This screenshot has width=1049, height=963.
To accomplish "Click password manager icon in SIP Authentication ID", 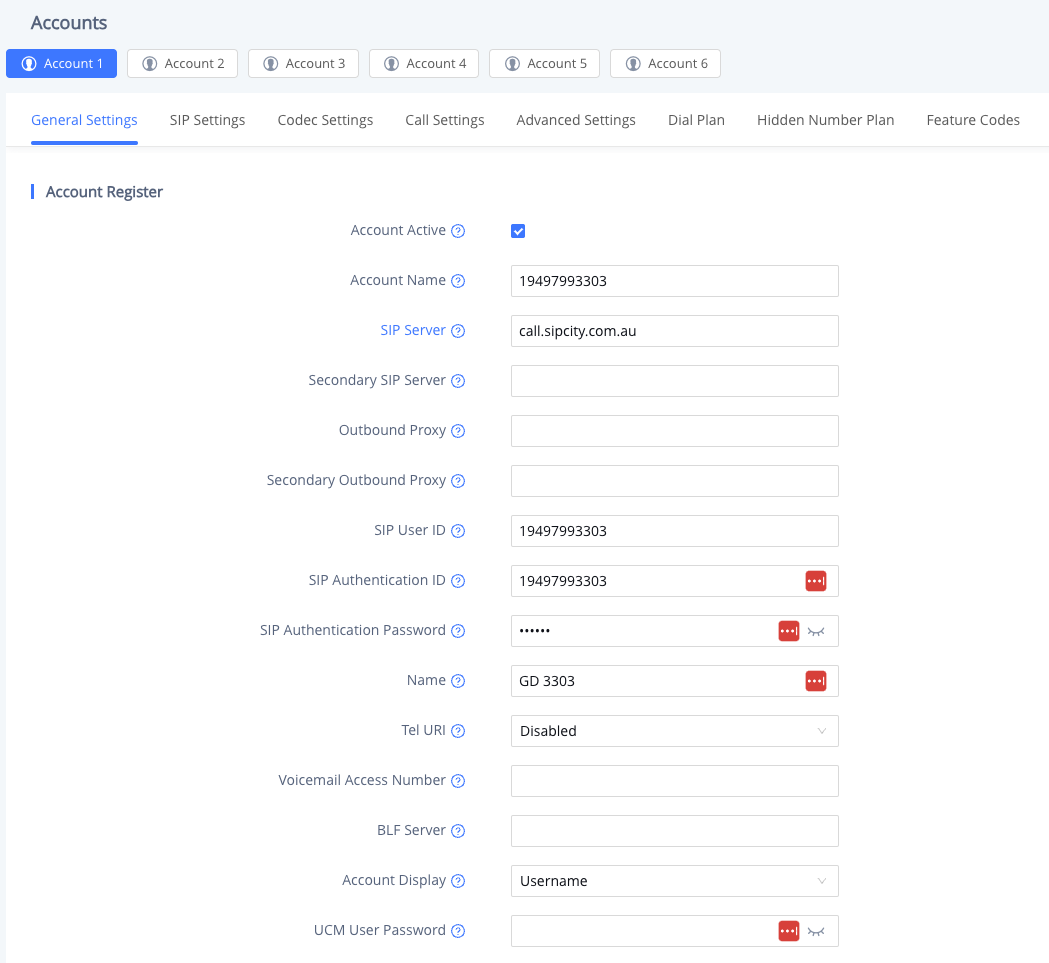I will (816, 581).
